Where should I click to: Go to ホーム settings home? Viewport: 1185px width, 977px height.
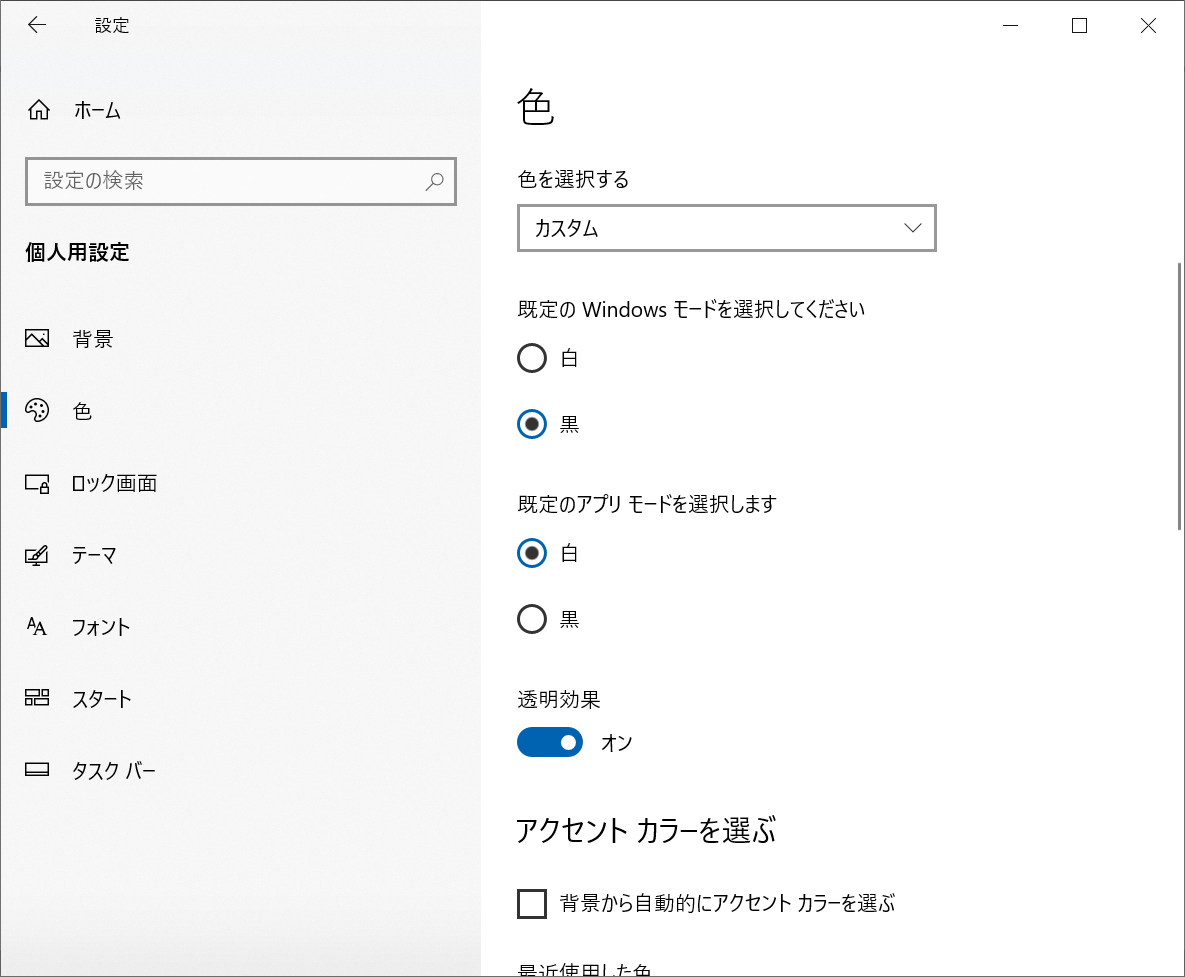(x=240, y=110)
